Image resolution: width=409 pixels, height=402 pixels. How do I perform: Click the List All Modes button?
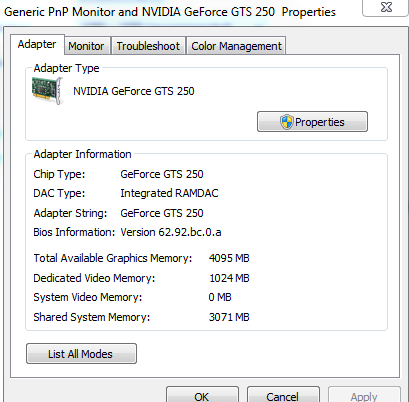click(81, 354)
